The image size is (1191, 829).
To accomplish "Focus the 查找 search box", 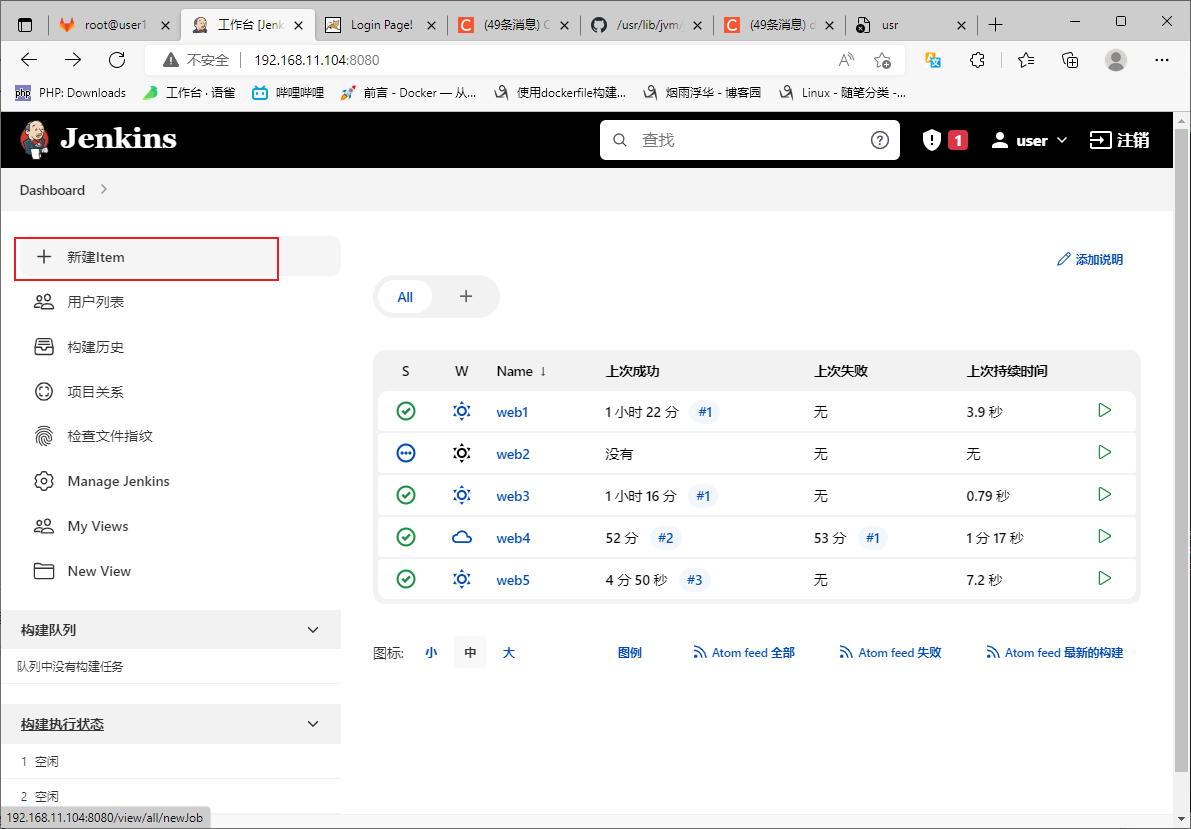I will click(750, 140).
